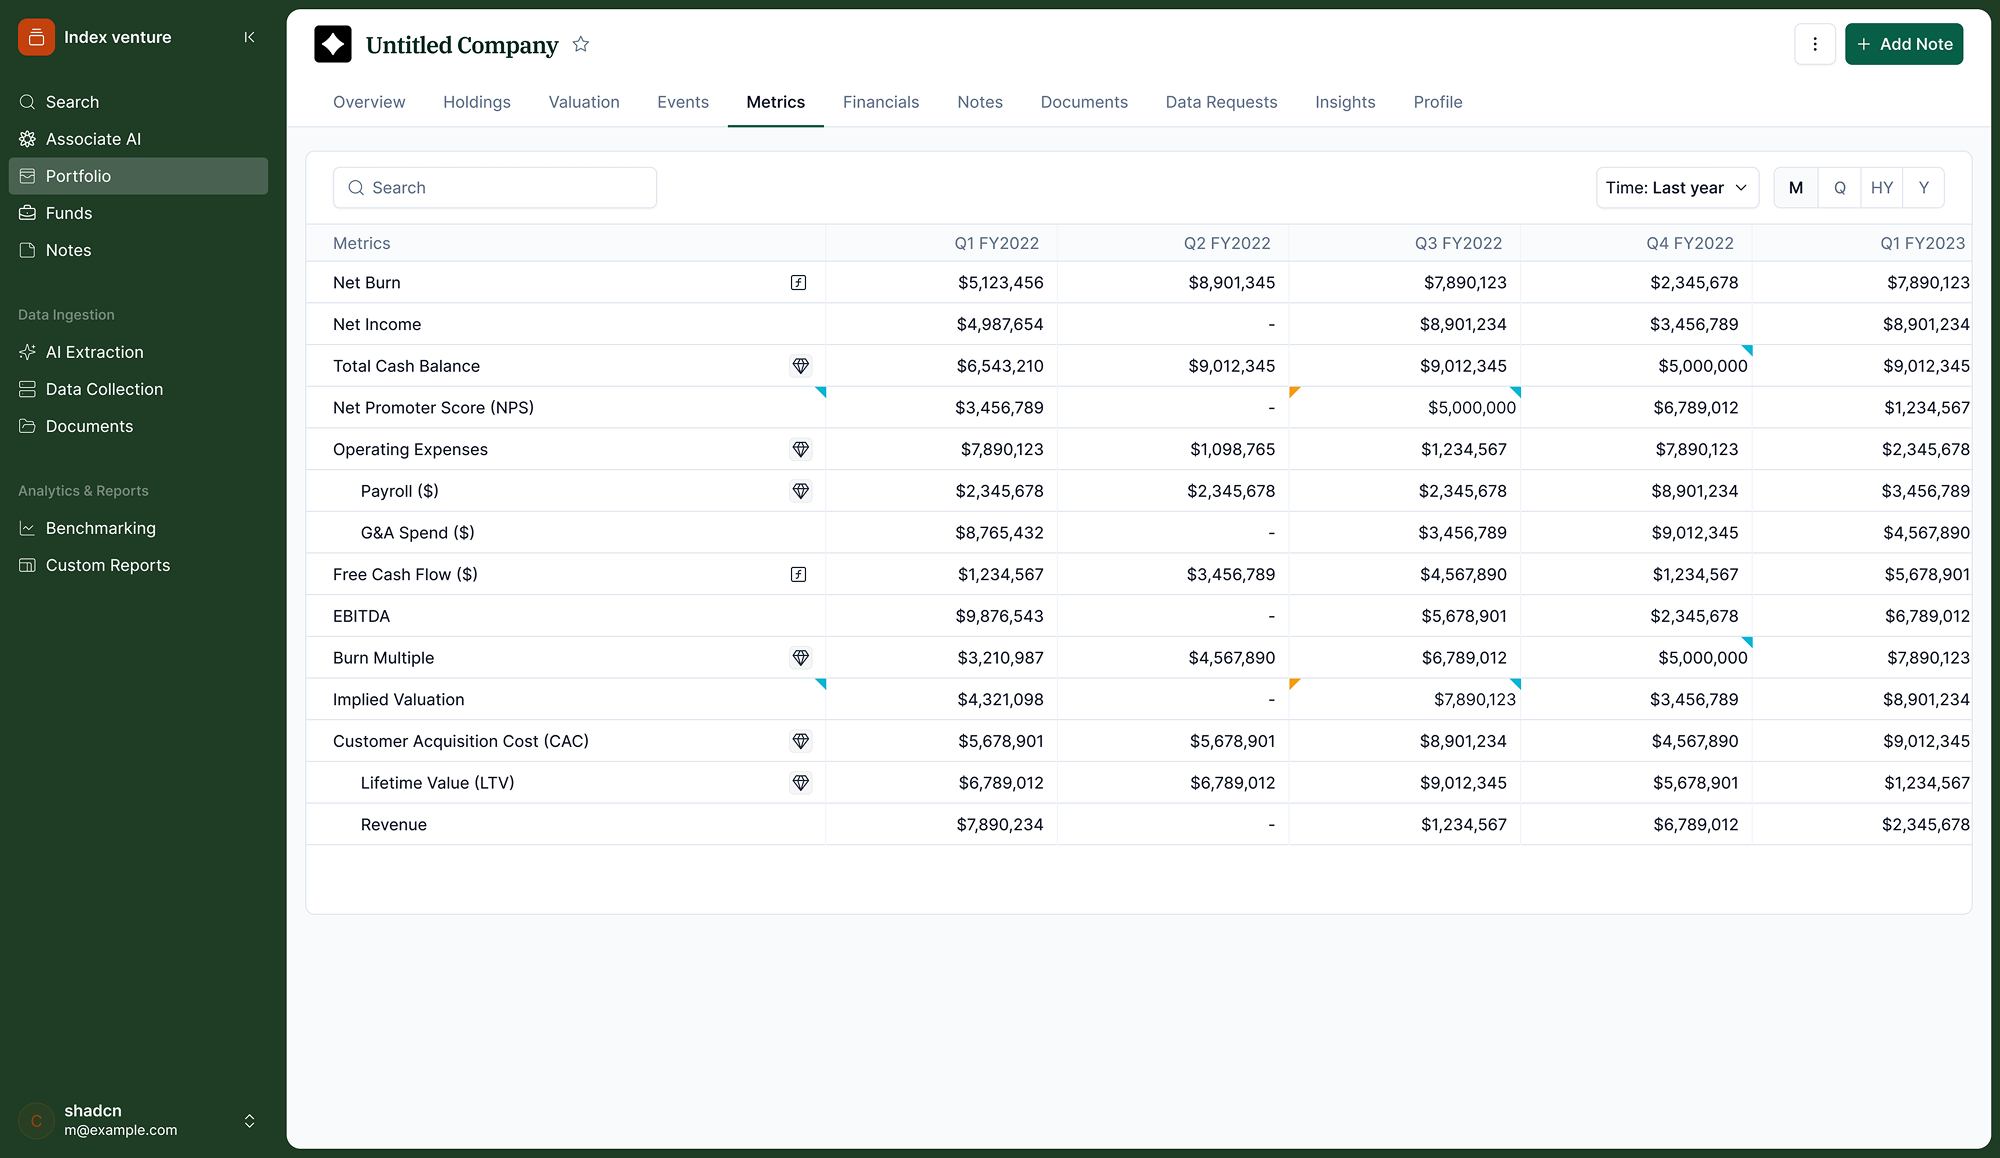Screen dimensions: 2000x1158
Task: Switch to the Notes tab in header
Action: pyautogui.click(x=980, y=102)
